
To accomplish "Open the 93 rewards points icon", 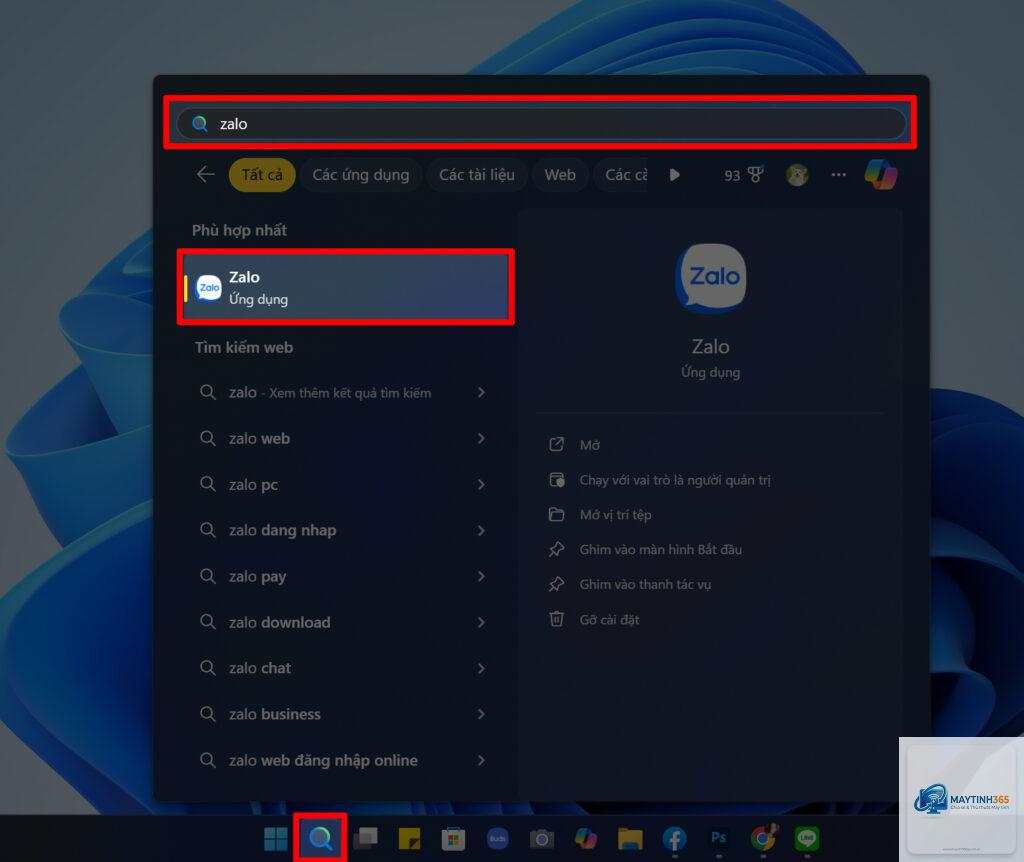I will coord(744,175).
